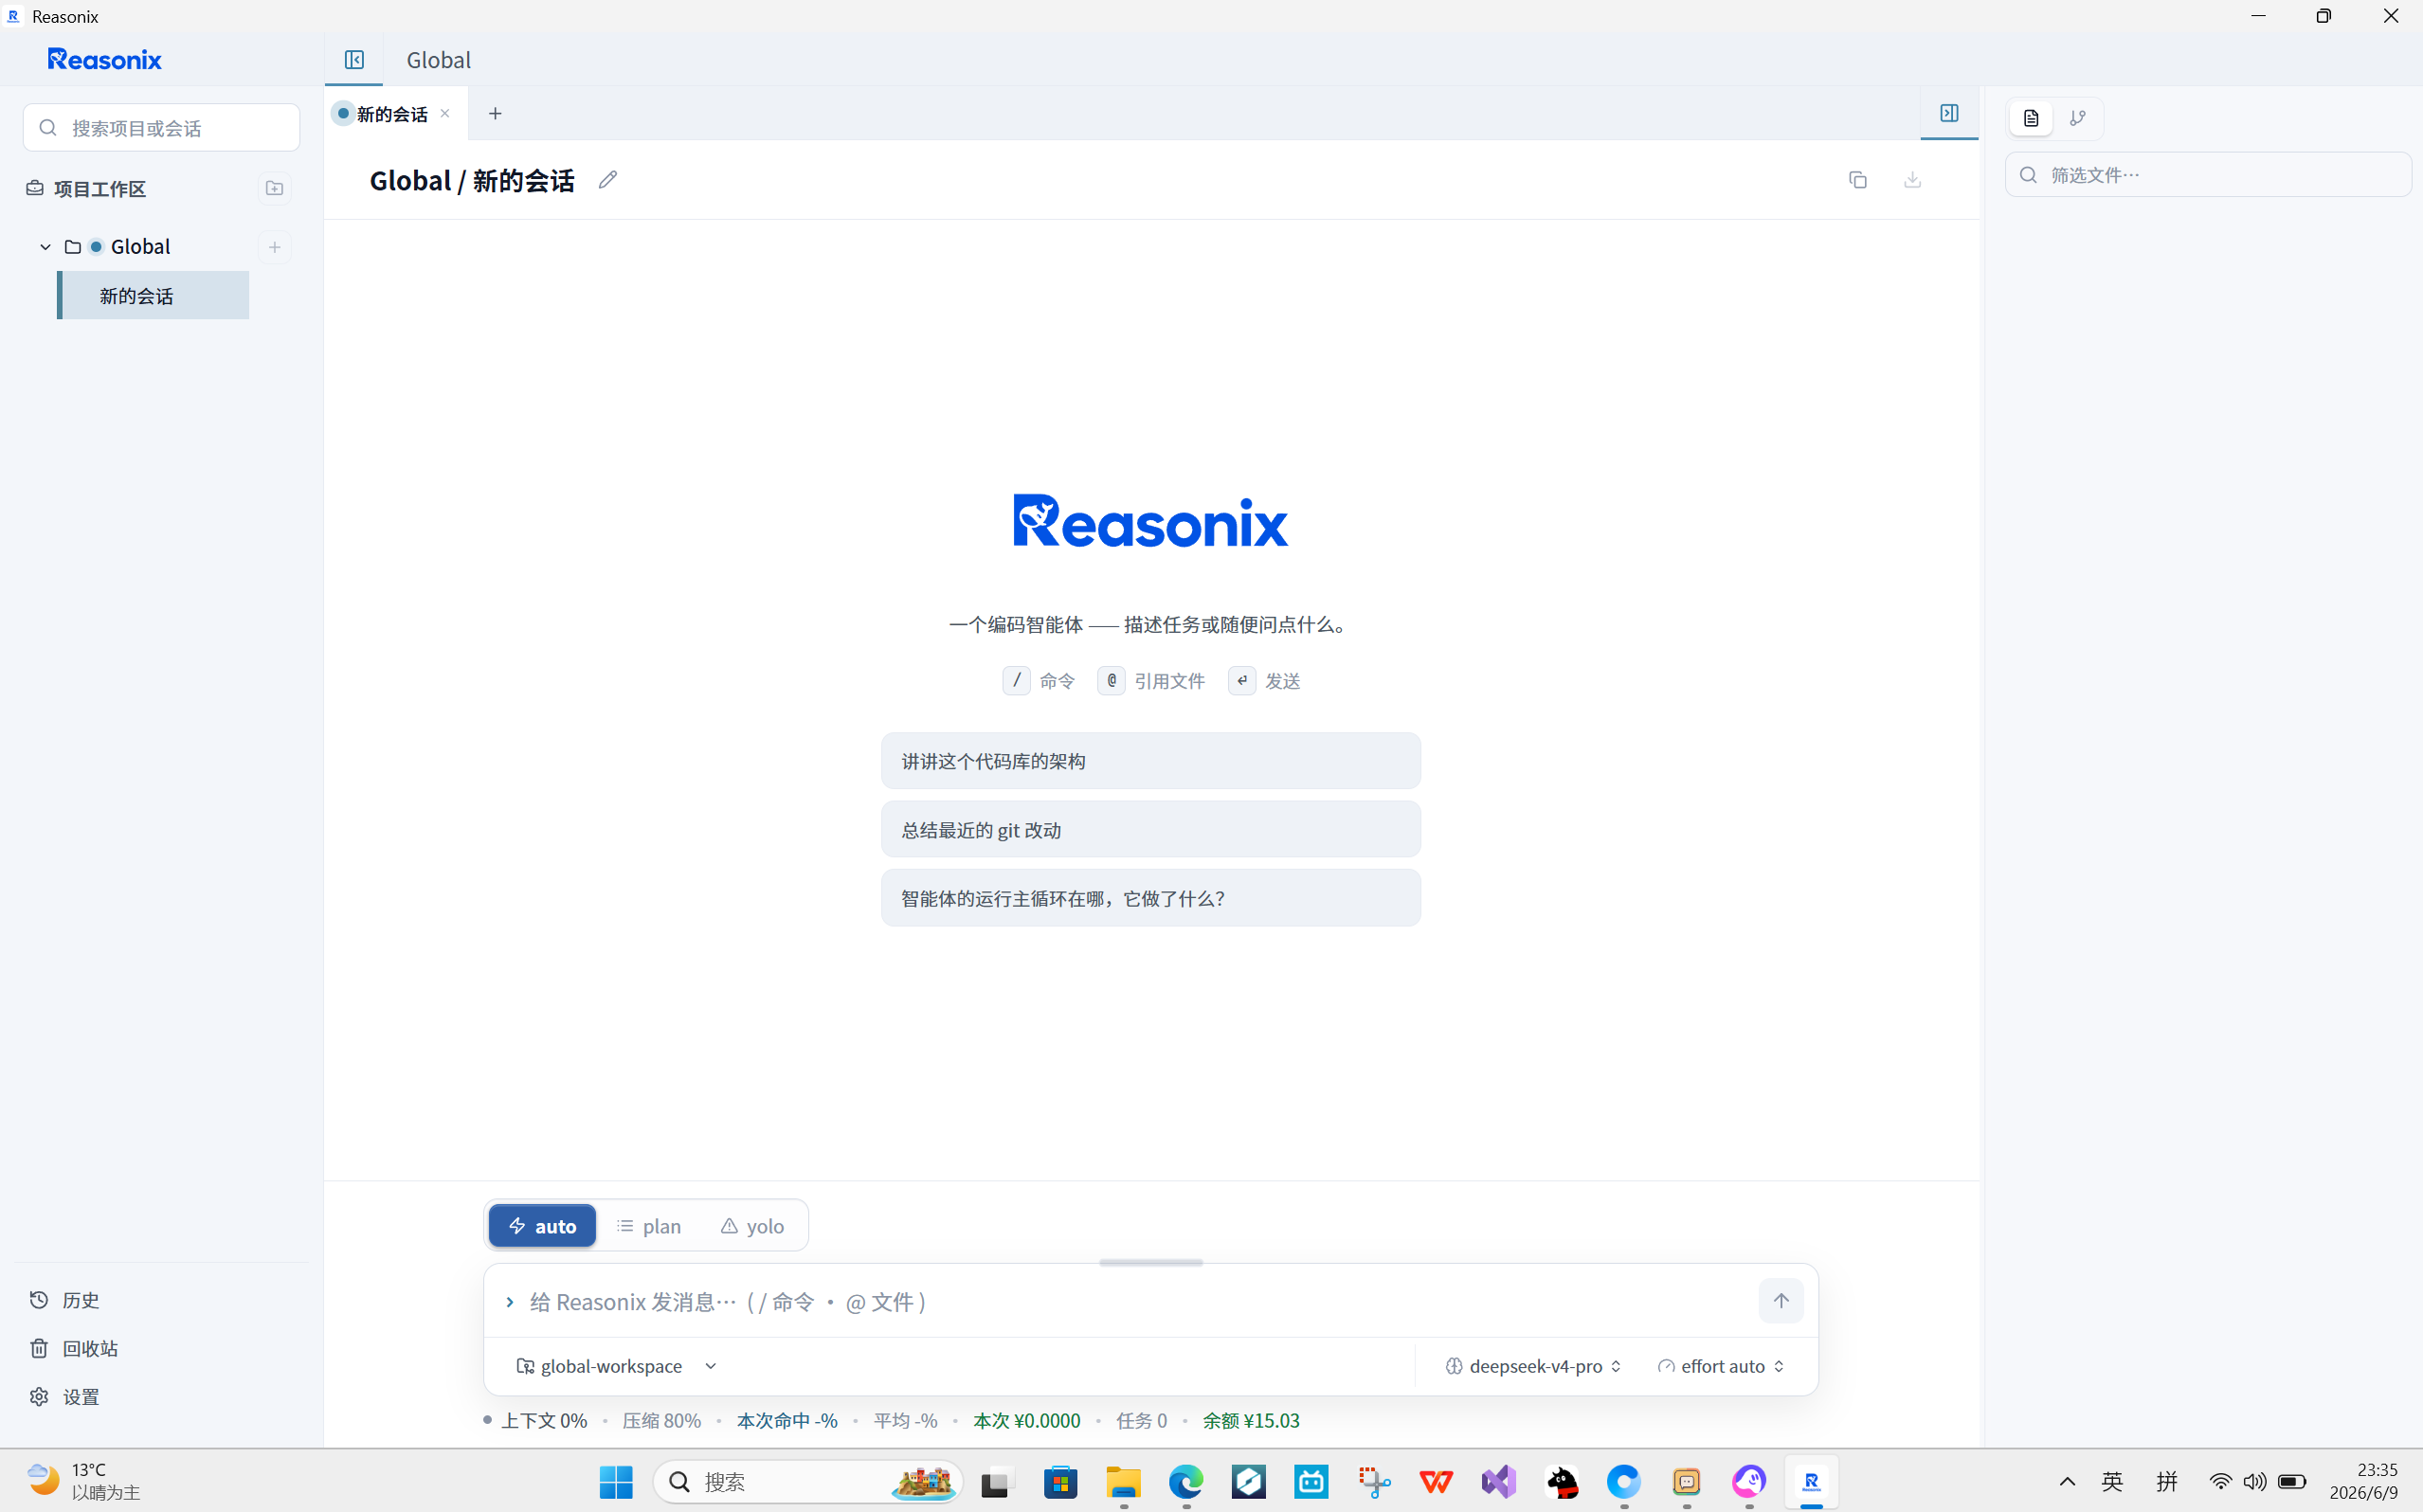Screen dimensions: 2423x1512
Task: Click 本次命中 -% status entry
Action: click(x=787, y=1421)
